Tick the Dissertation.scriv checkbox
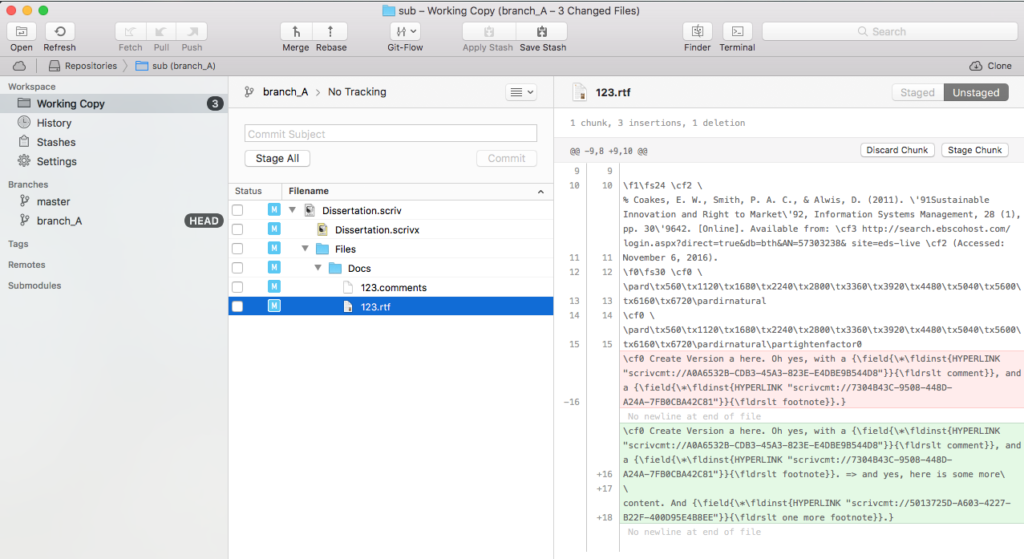 [x=238, y=210]
